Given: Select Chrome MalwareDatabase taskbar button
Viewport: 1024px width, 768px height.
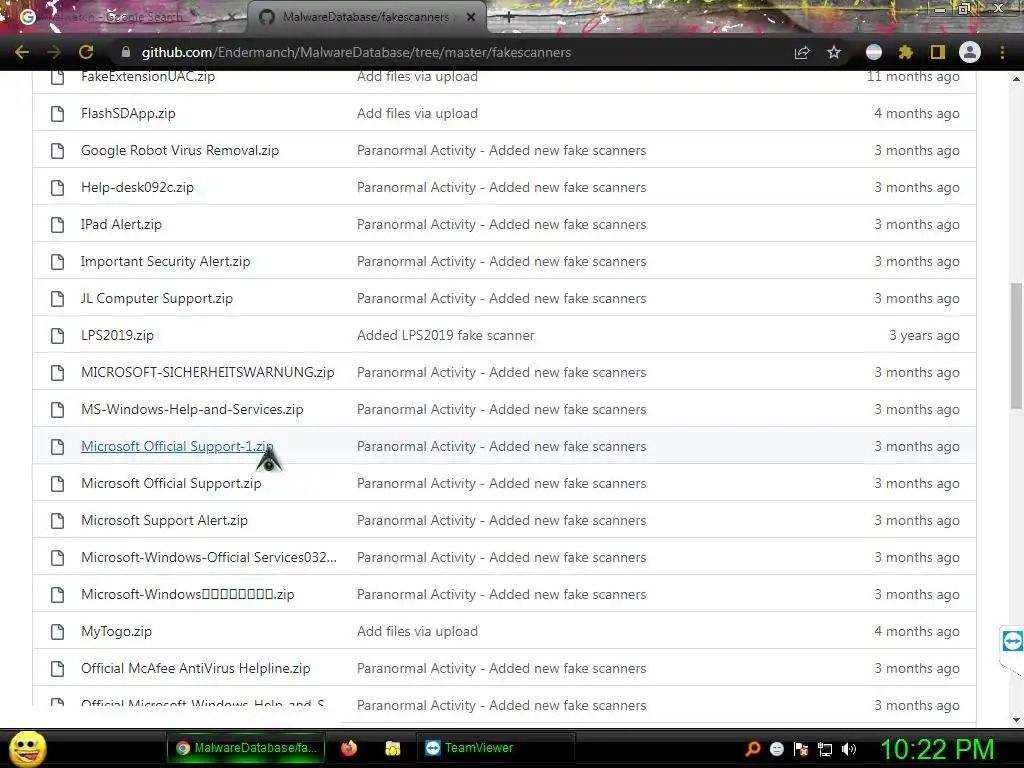Looking at the screenshot, I should pyautogui.click(x=248, y=748).
